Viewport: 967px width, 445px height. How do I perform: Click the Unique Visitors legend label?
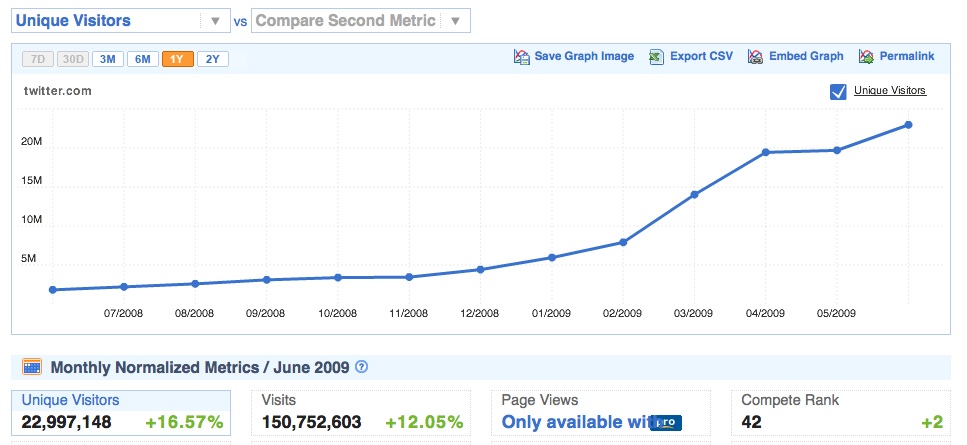[890, 91]
